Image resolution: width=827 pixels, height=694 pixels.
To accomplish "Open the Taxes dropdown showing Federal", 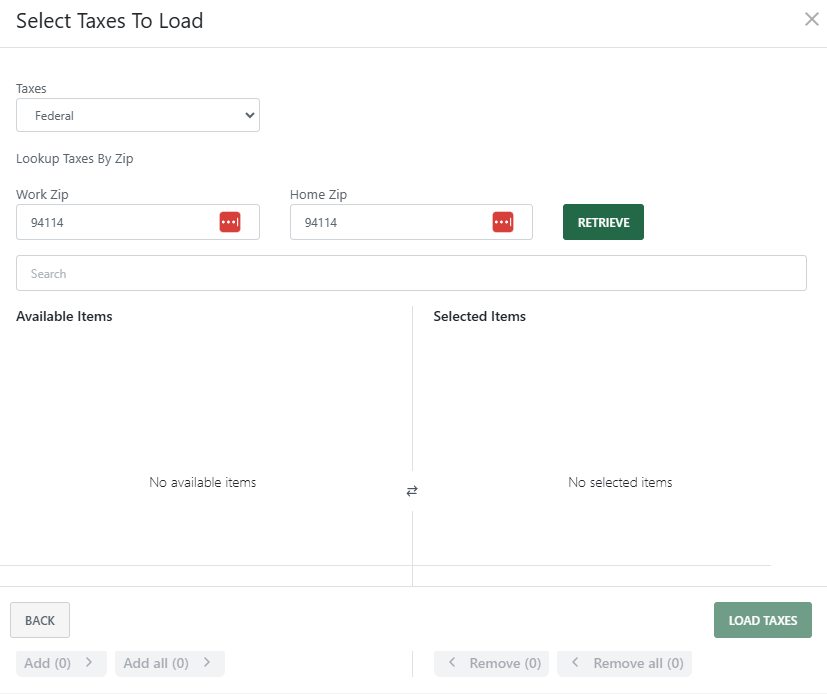I will click(138, 115).
